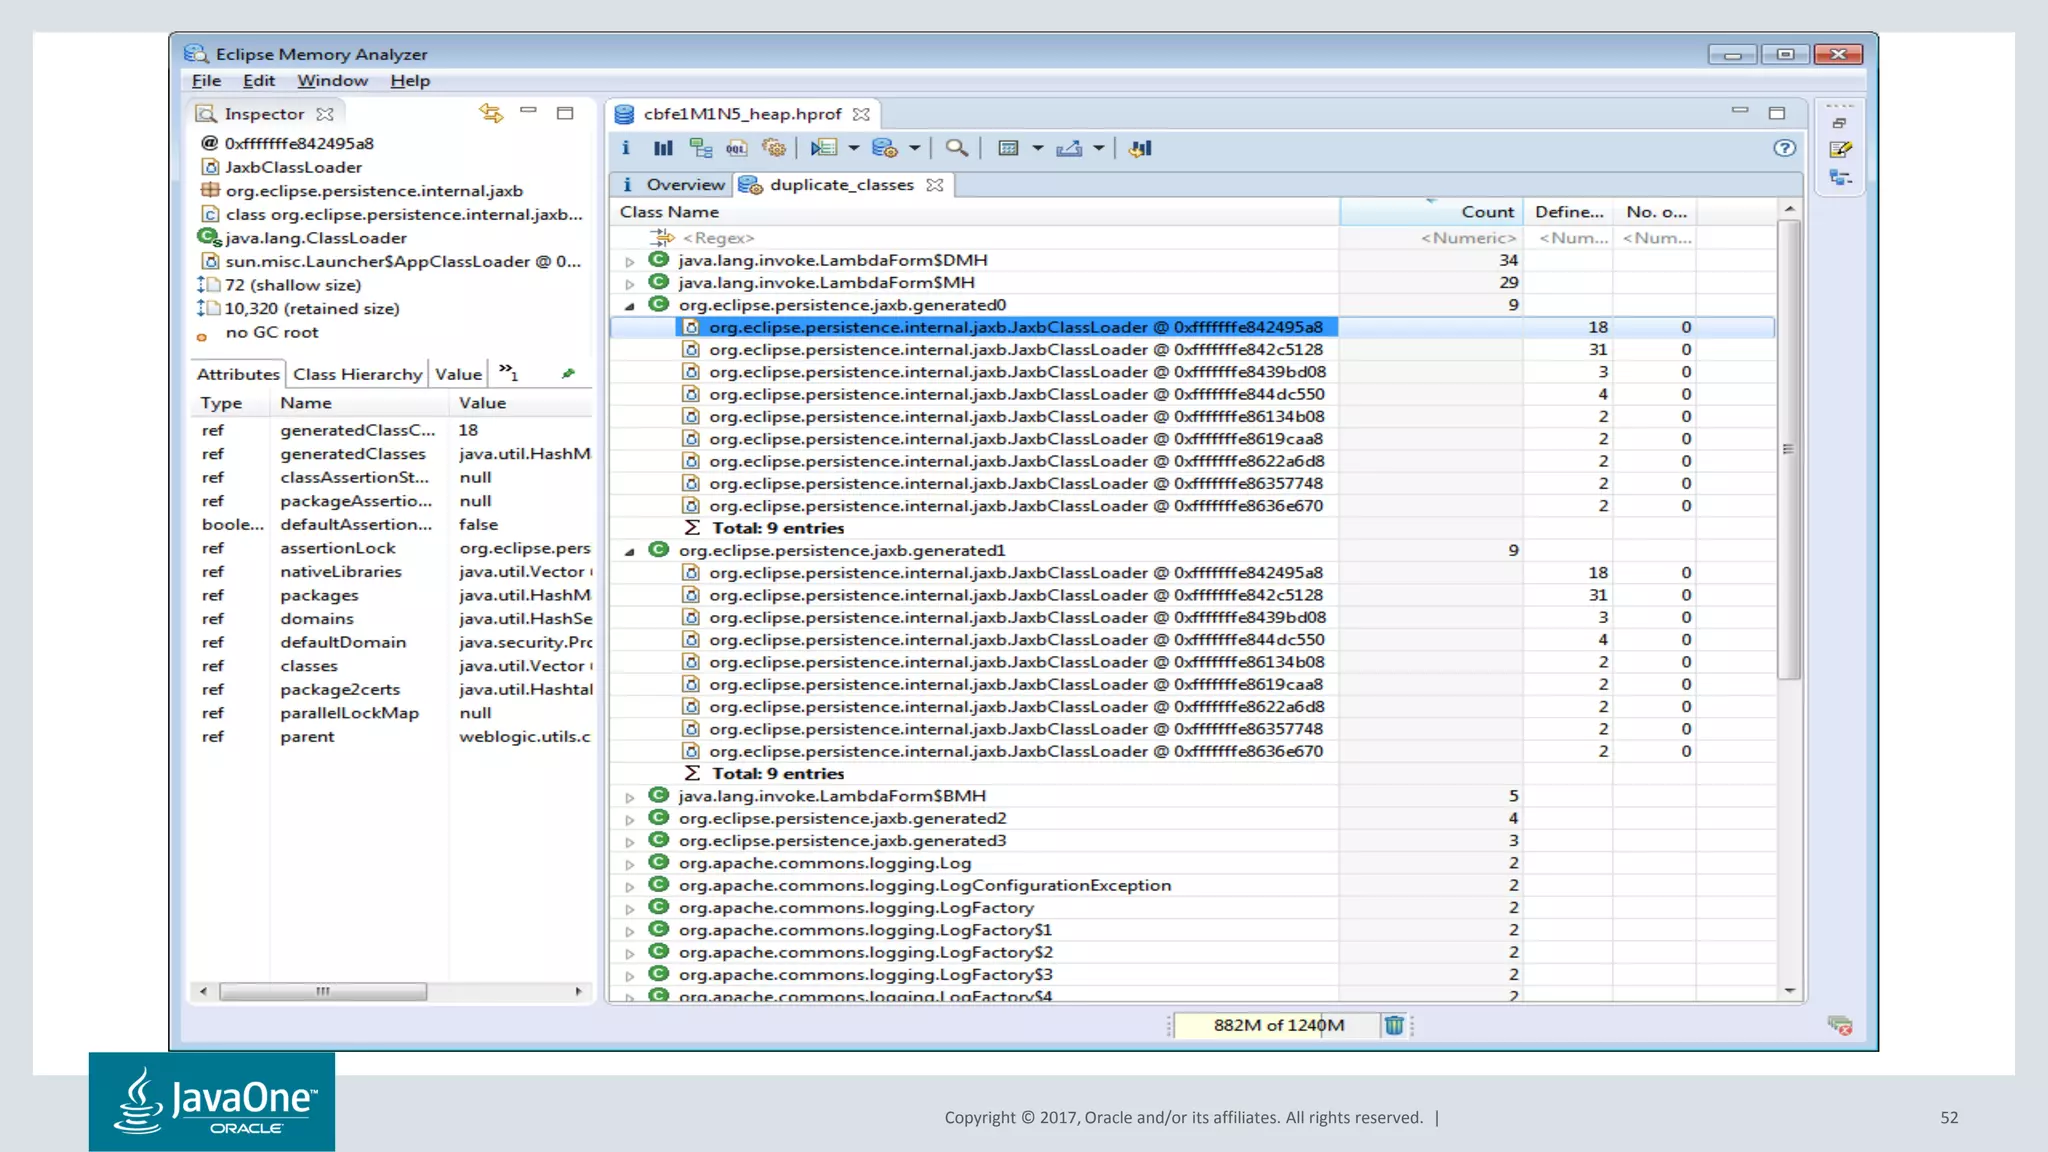Viewport: 2048px width, 1152px height.
Task: Click the Export toolbar icon
Action: pos(1069,148)
